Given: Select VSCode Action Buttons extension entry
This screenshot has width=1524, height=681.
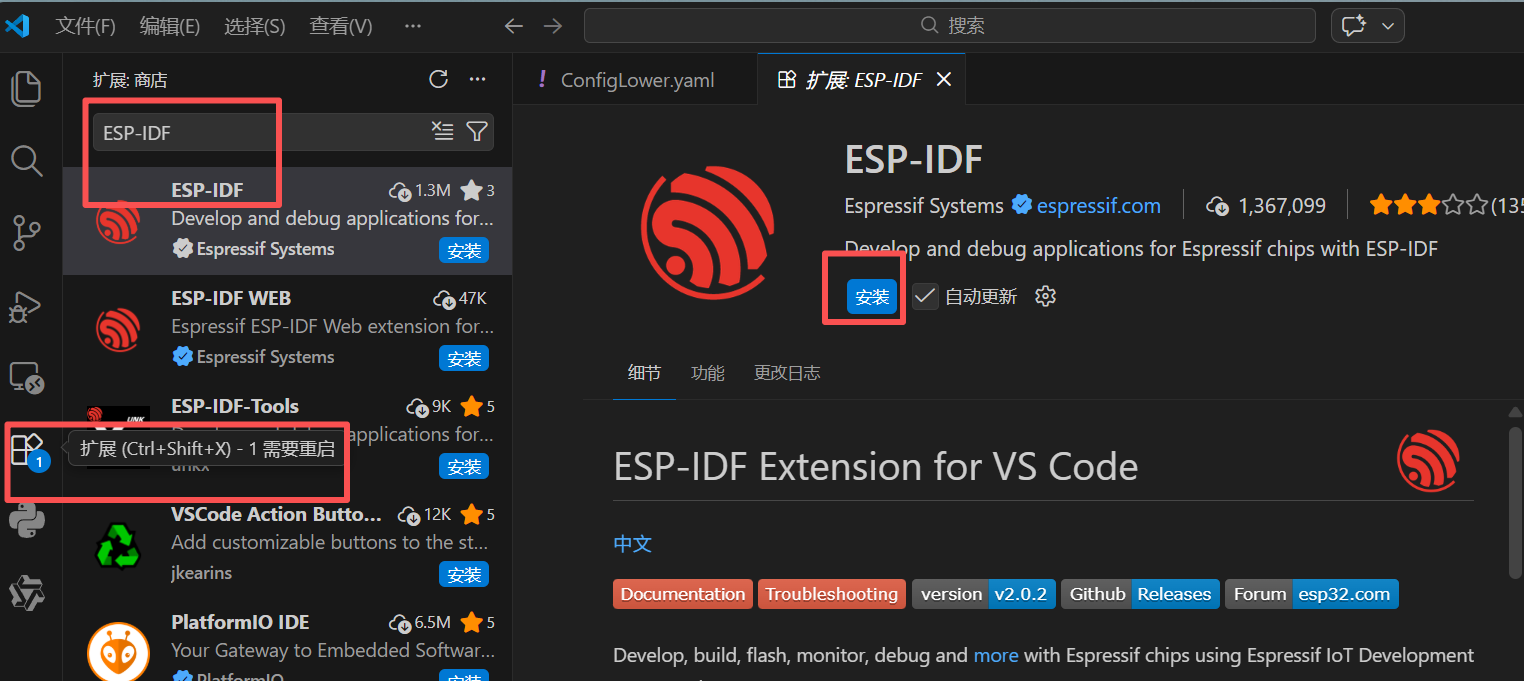Looking at the screenshot, I should [x=287, y=545].
